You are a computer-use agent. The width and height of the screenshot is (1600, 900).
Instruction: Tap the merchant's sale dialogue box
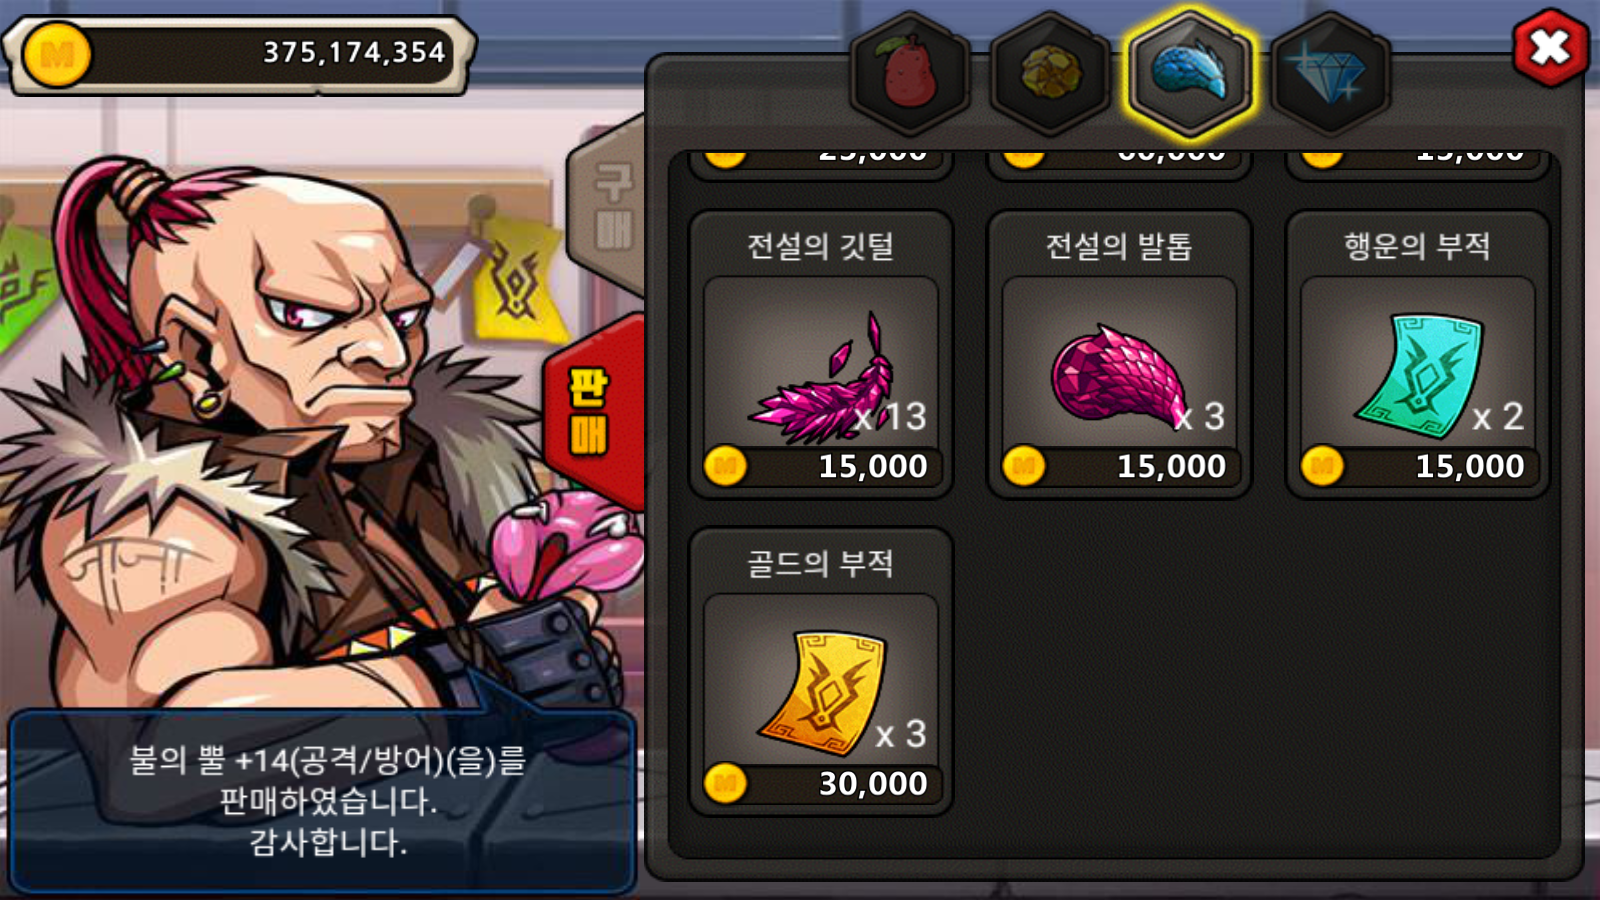[x=323, y=801]
